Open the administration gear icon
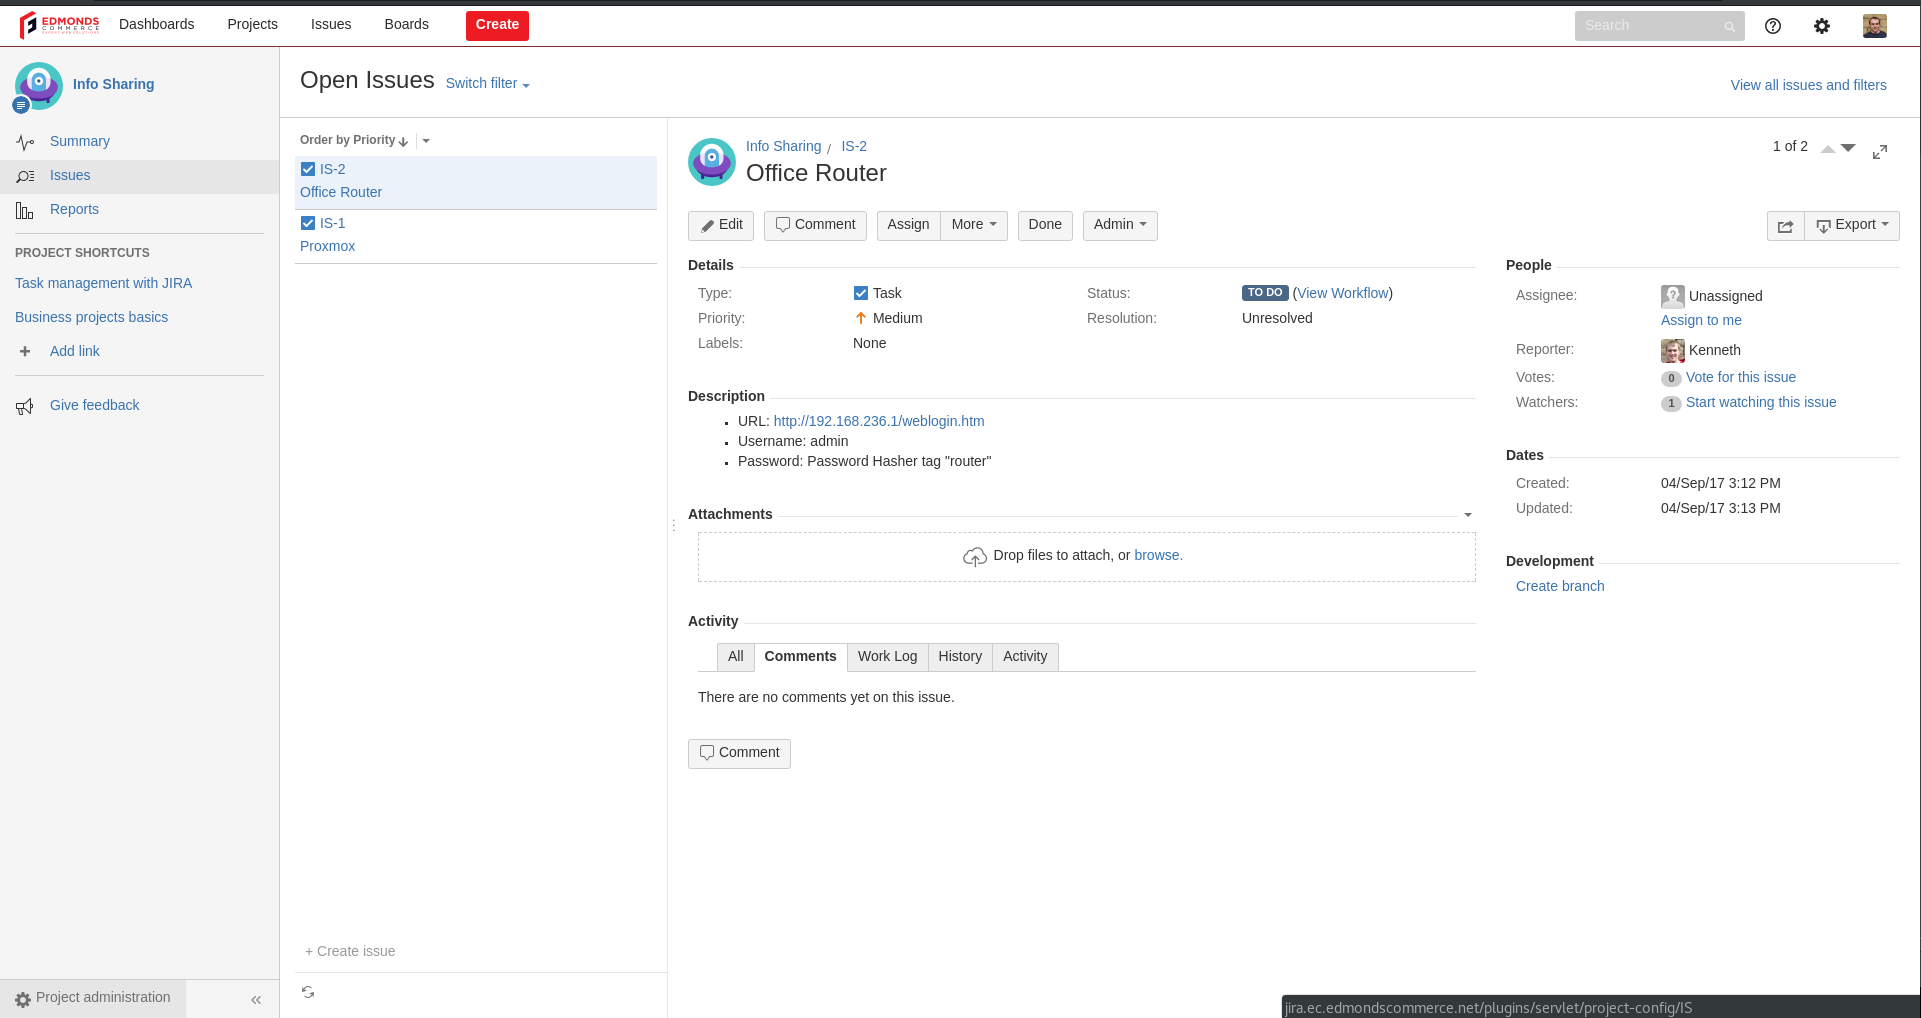1921x1018 pixels. [x=1822, y=26]
